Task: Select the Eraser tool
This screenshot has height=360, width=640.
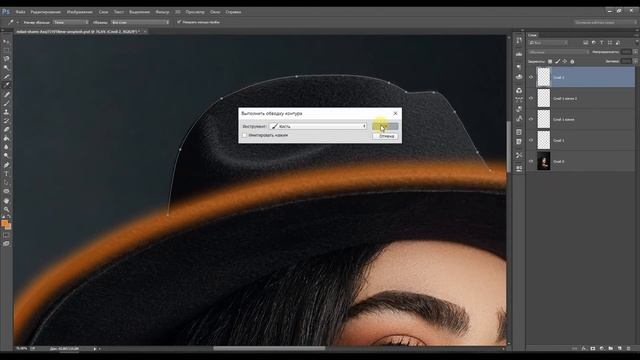Action: click(x=6, y=129)
